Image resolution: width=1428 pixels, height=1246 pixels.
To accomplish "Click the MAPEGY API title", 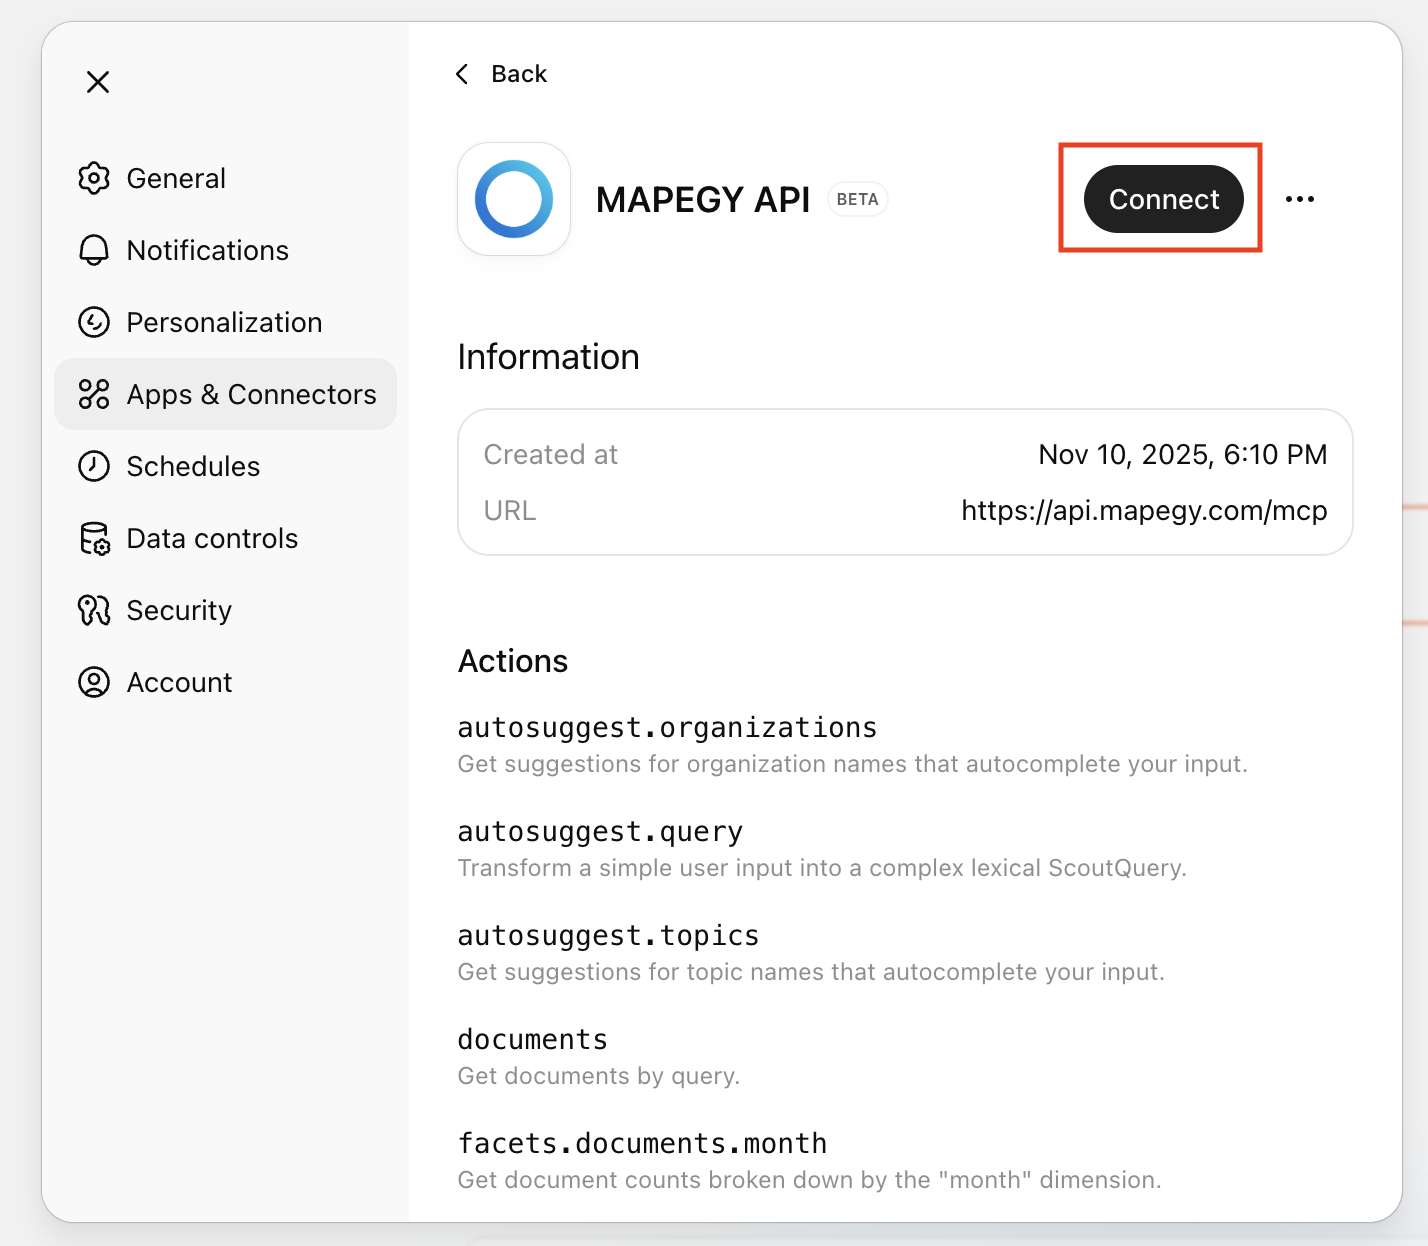I will point(703,200).
